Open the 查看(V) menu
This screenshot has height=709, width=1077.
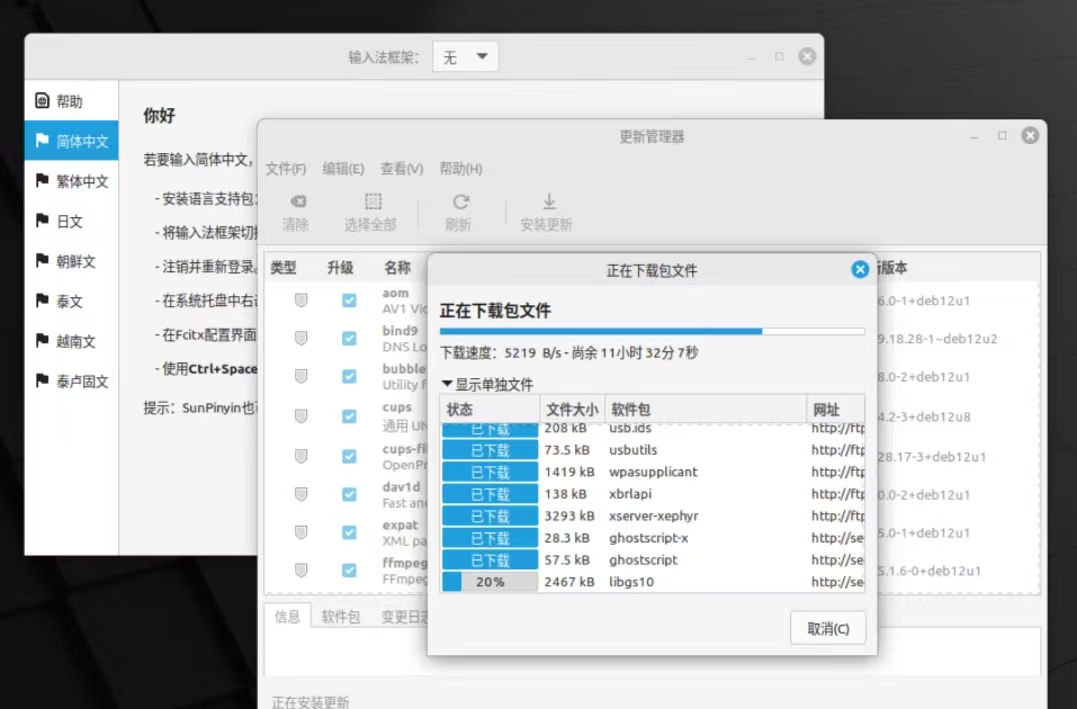[x=402, y=168]
